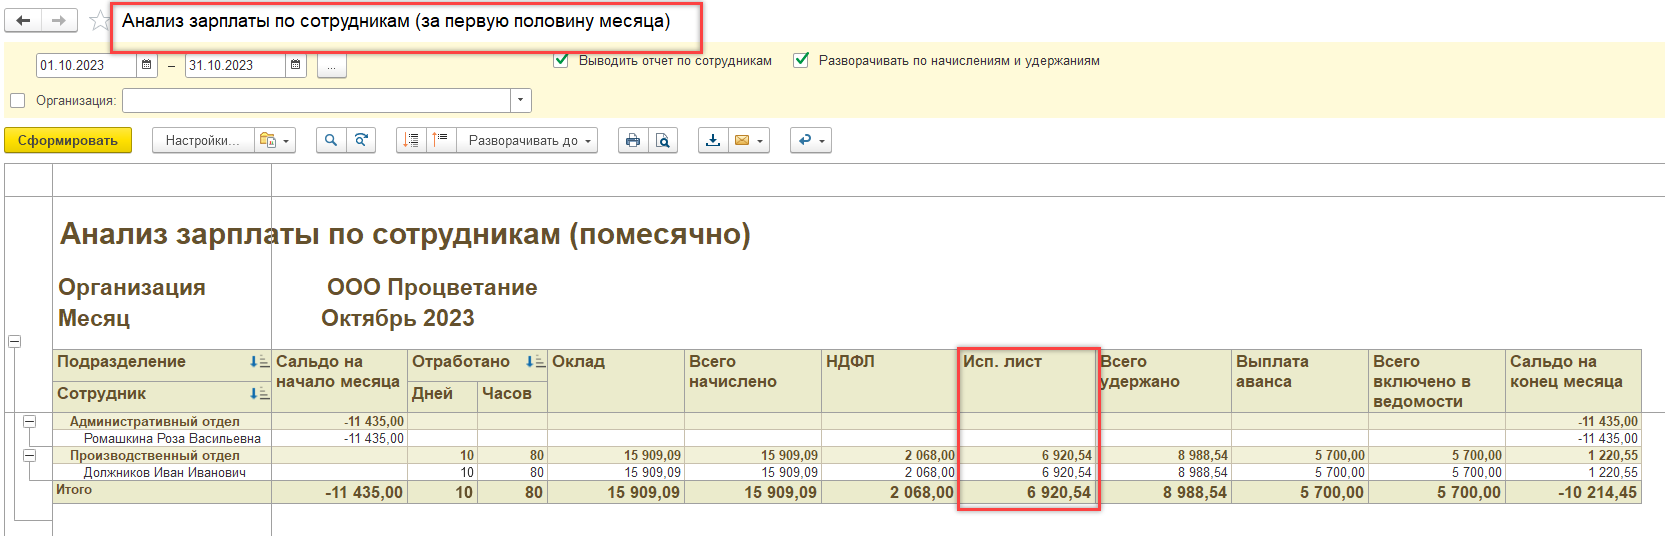This screenshot has height=536, width=1665.
Task: Click the 'ООО Процветание' organization name
Action: click(432, 288)
